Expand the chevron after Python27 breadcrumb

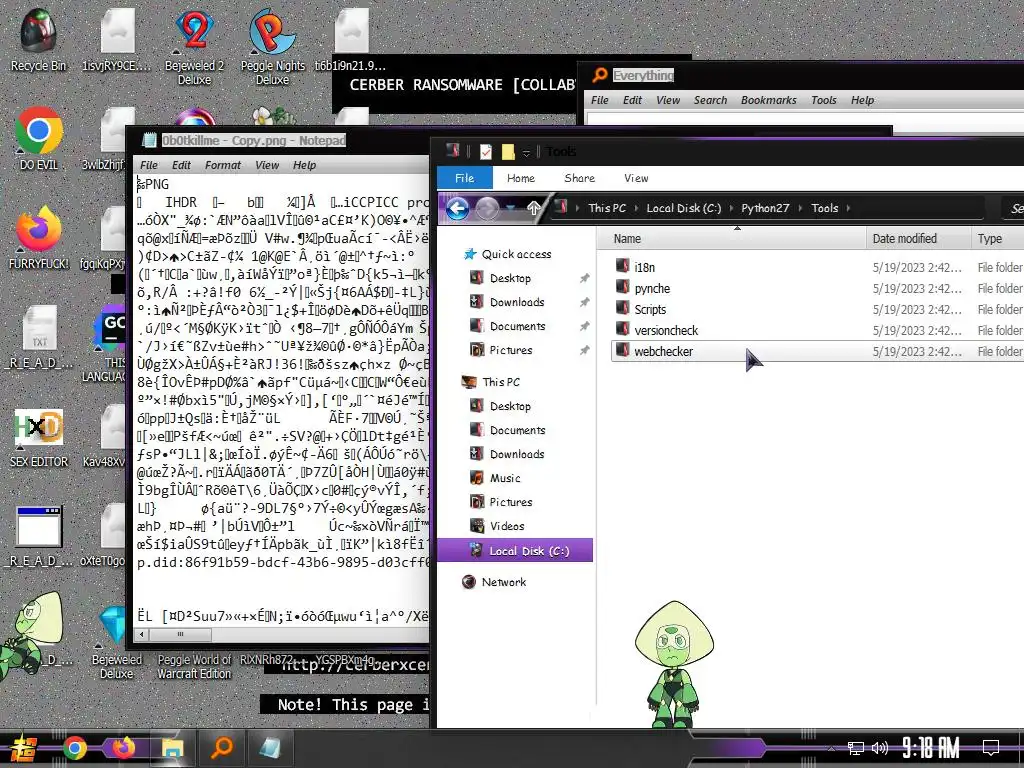(800, 208)
